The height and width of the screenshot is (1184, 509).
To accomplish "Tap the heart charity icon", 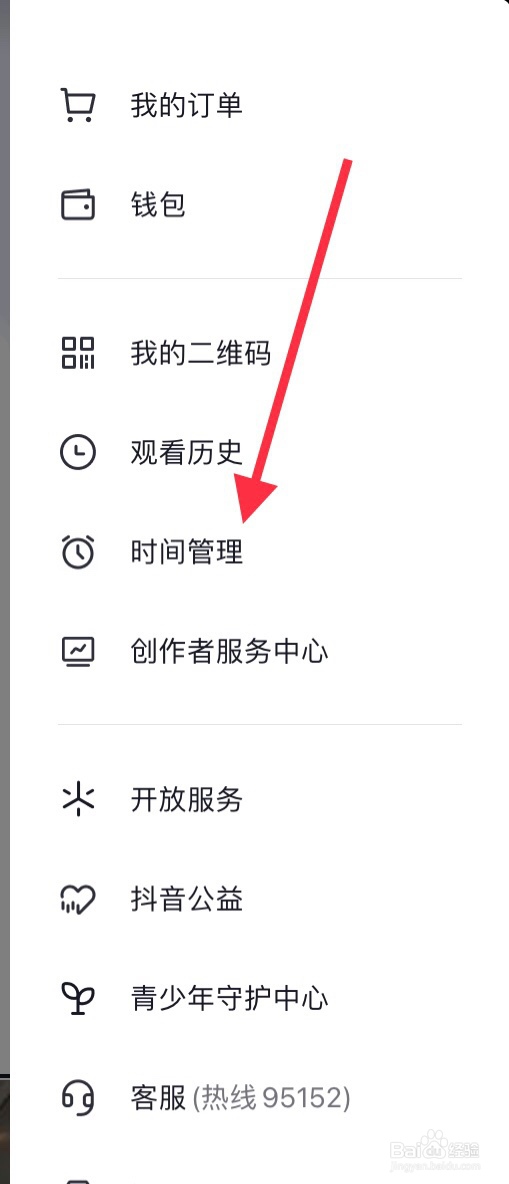I will 78,899.
